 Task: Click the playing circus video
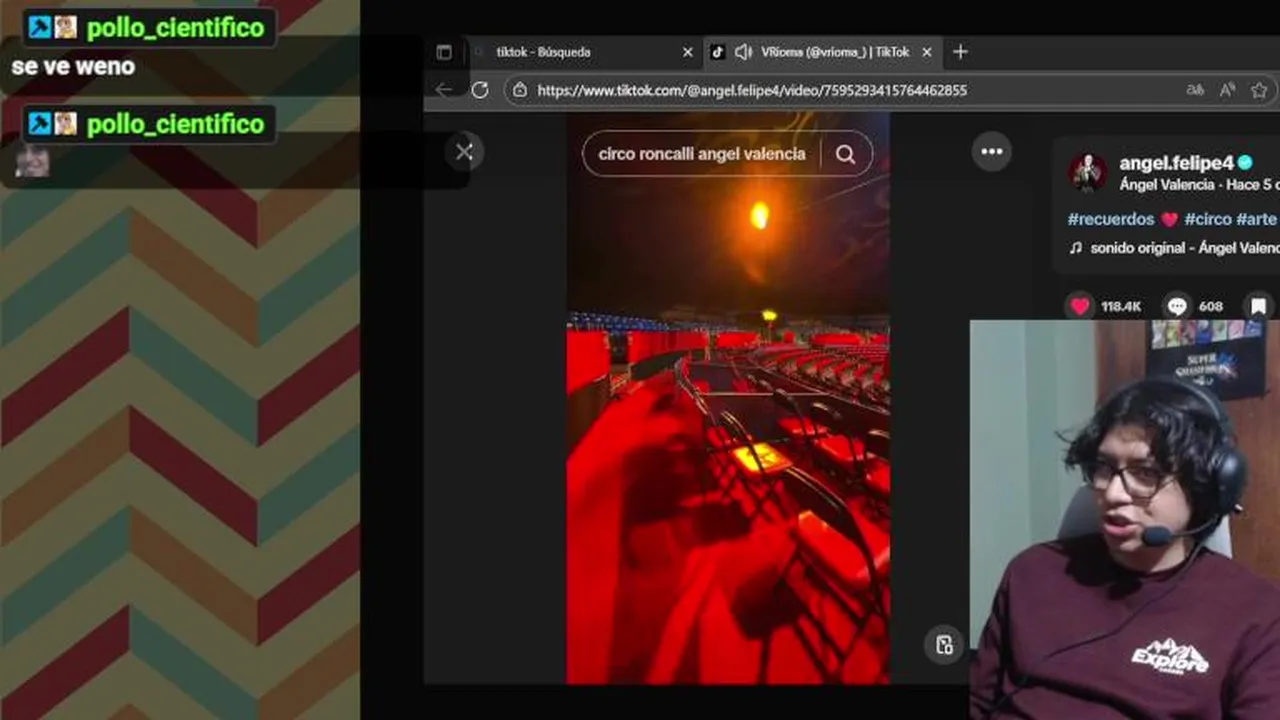pos(728,398)
